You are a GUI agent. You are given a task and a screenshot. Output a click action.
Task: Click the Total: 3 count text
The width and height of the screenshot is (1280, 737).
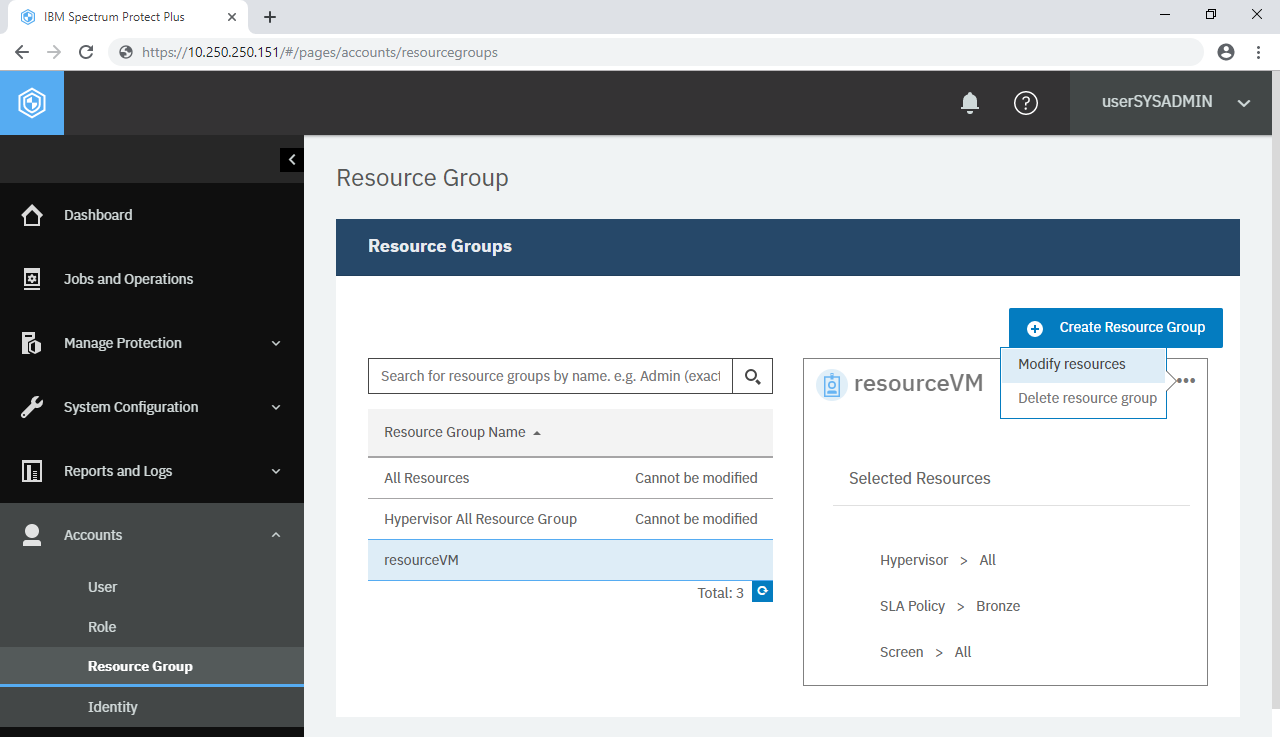point(721,593)
